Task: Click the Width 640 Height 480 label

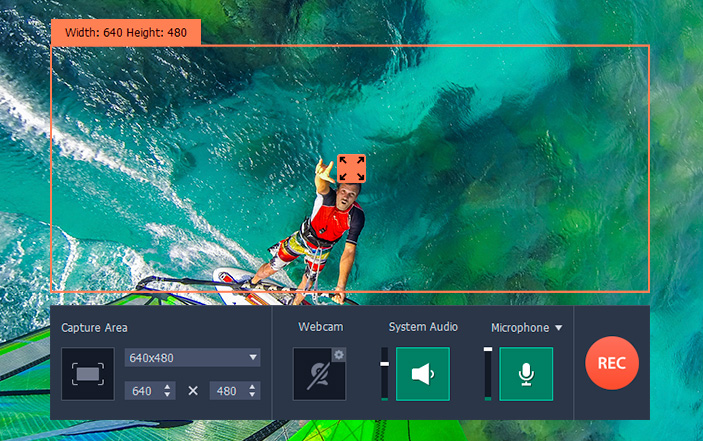Action: tap(126, 32)
